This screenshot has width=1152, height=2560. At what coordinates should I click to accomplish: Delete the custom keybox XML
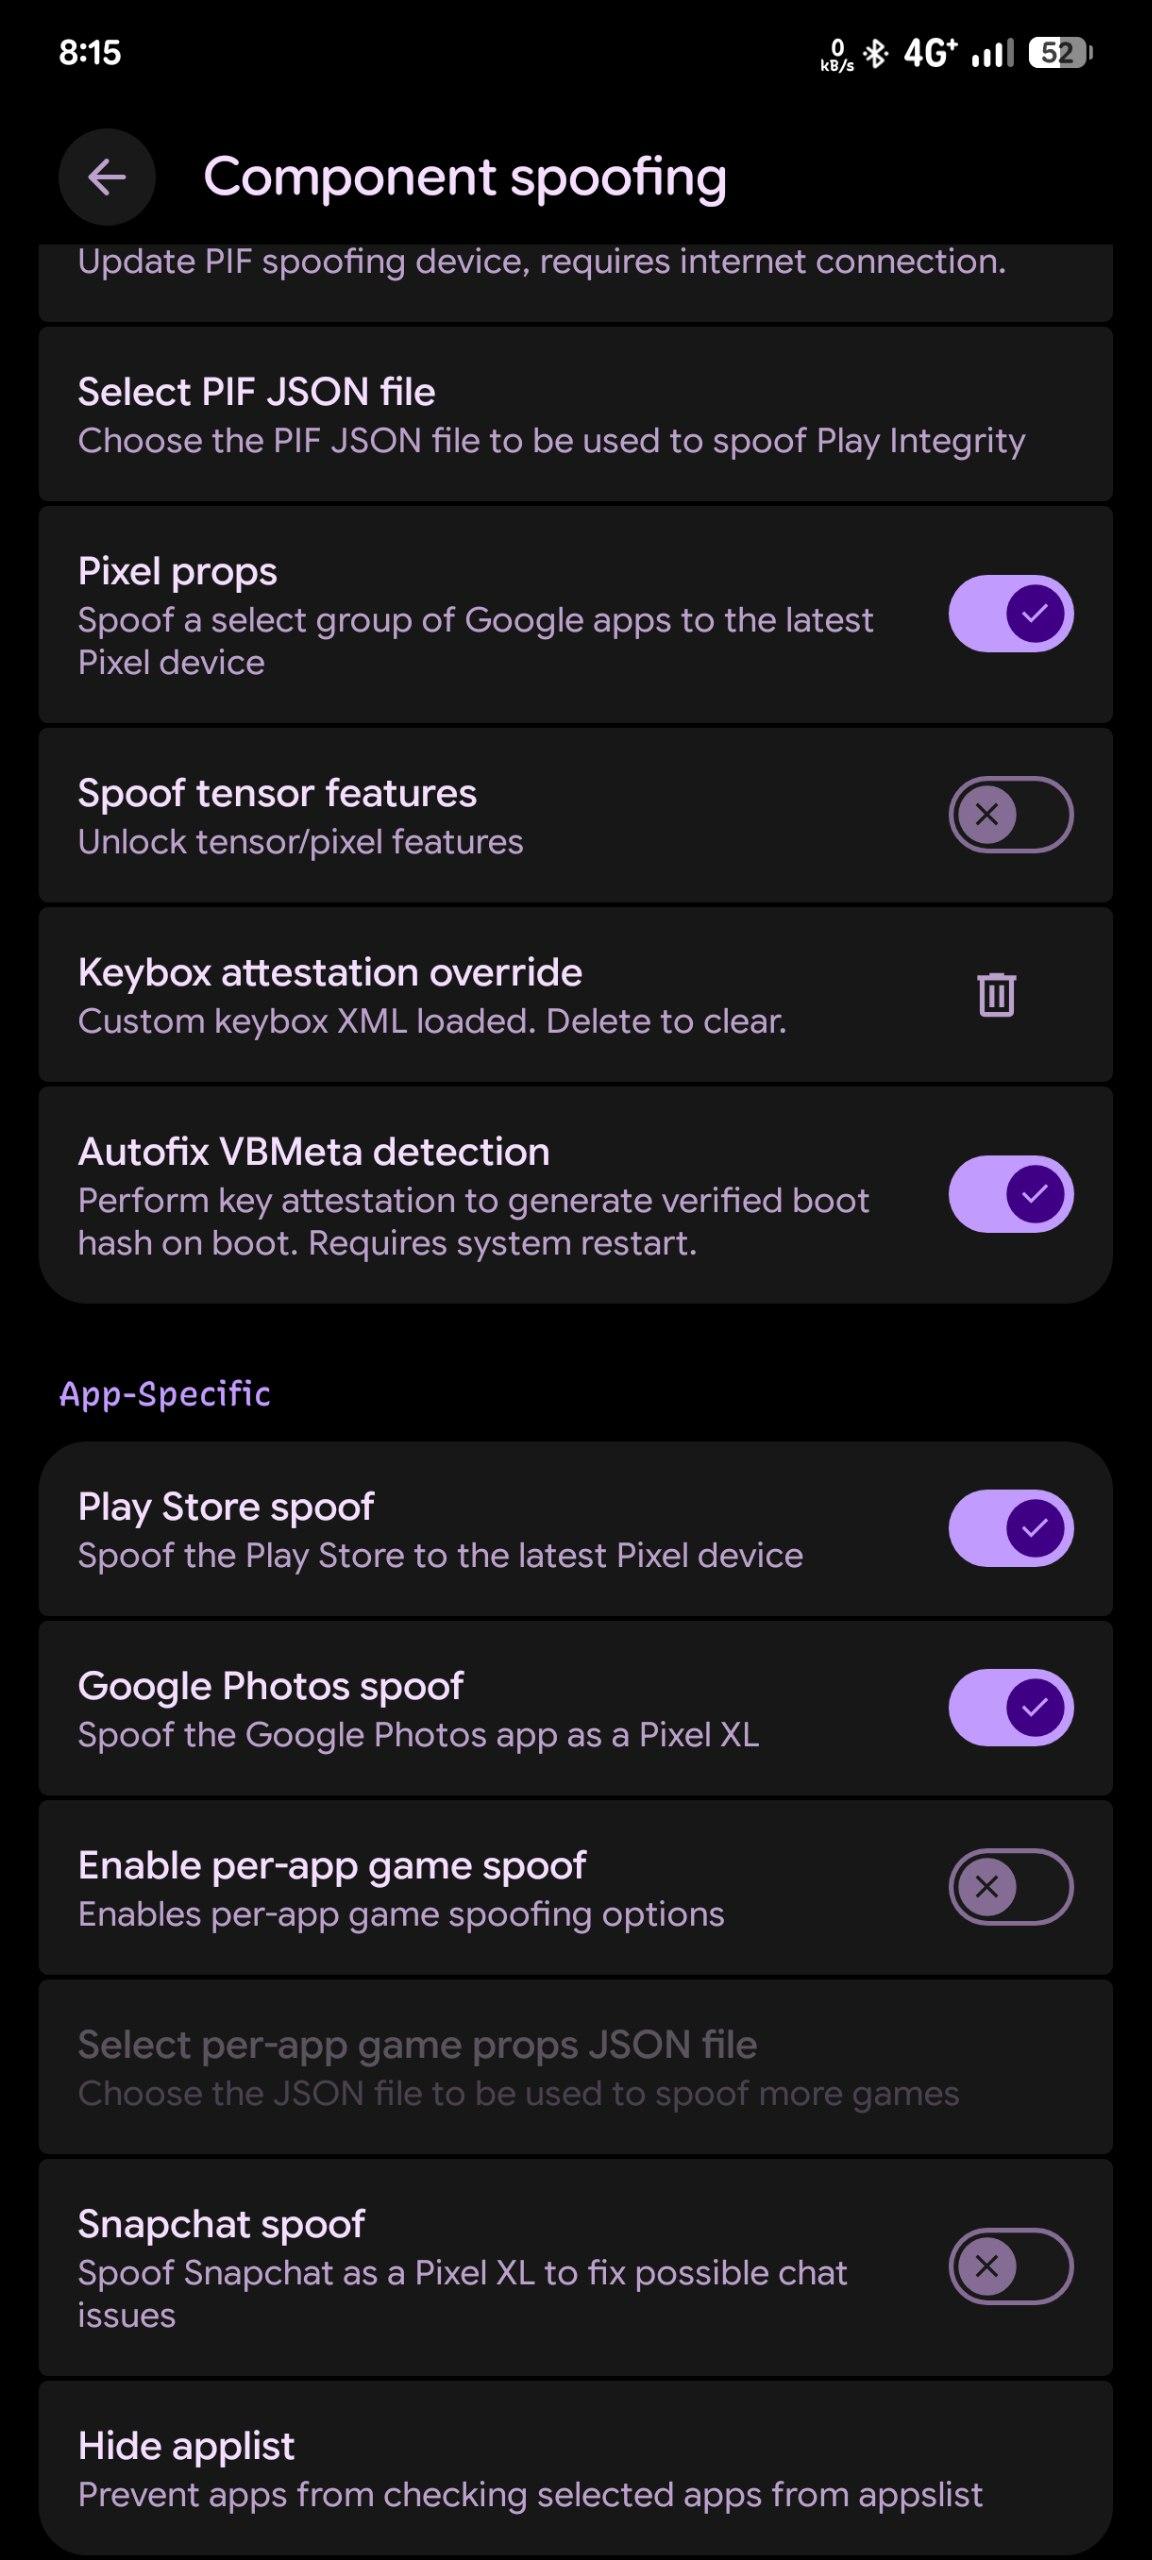click(996, 994)
